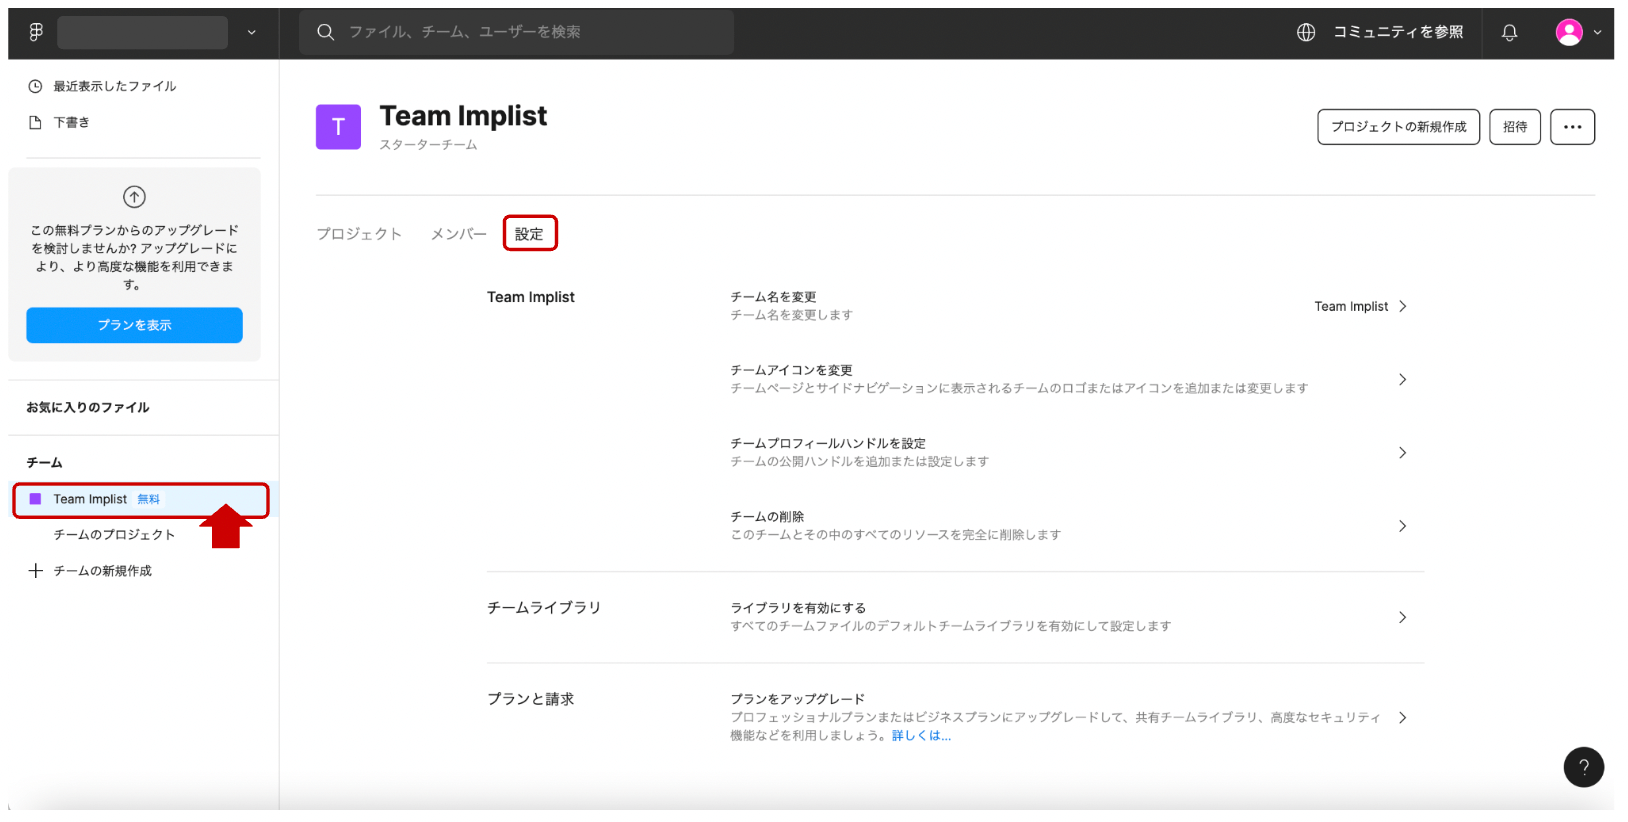
Task: Select お気に入りのファイル heading
Action: pos(88,407)
